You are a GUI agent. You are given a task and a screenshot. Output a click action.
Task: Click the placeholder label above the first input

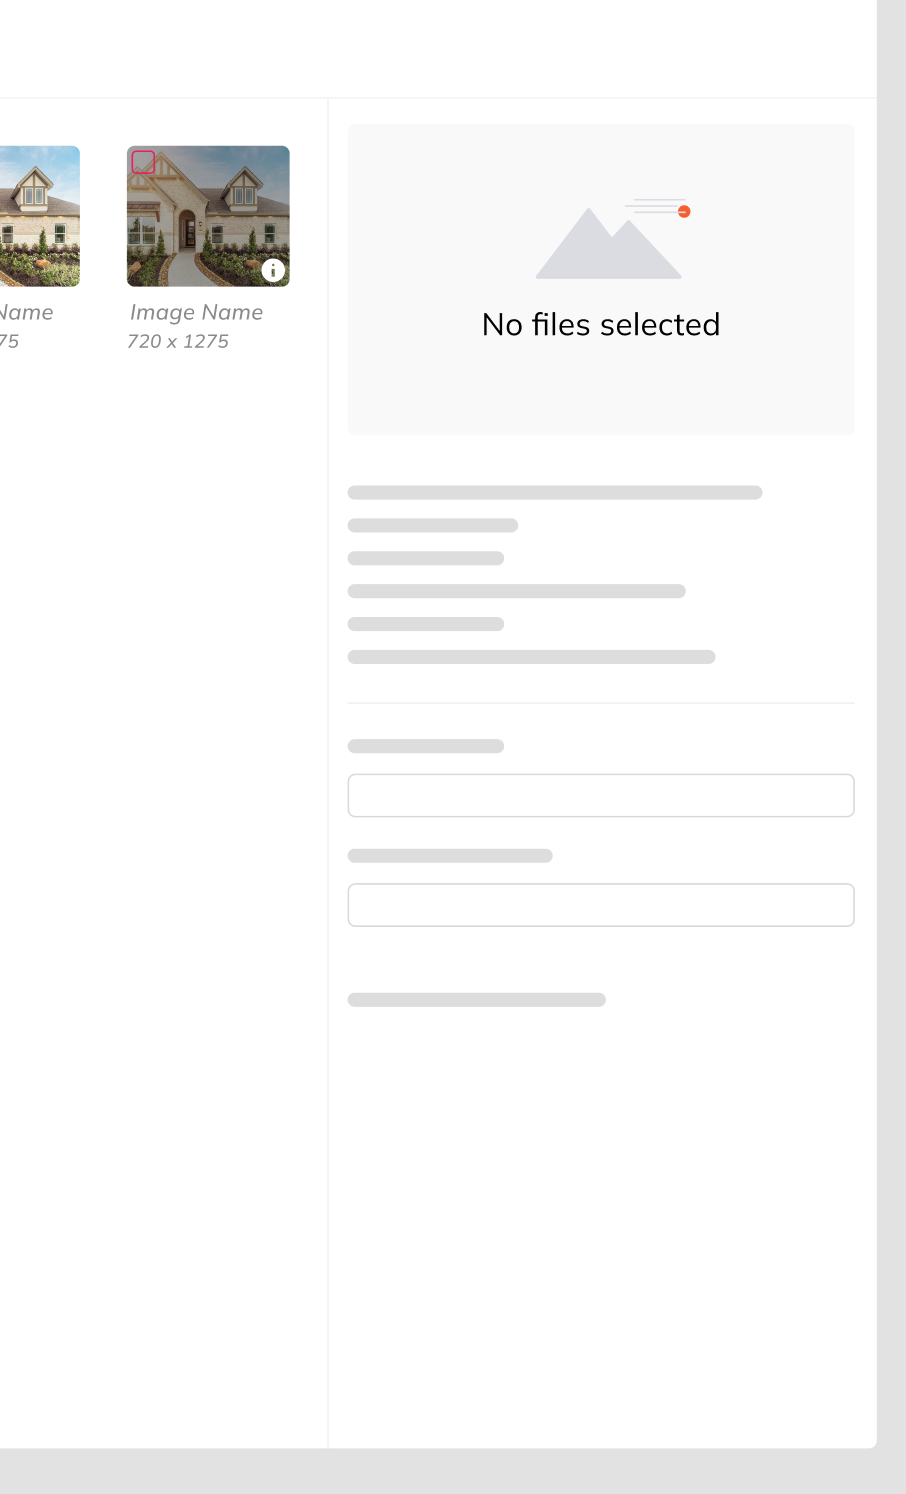click(426, 746)
